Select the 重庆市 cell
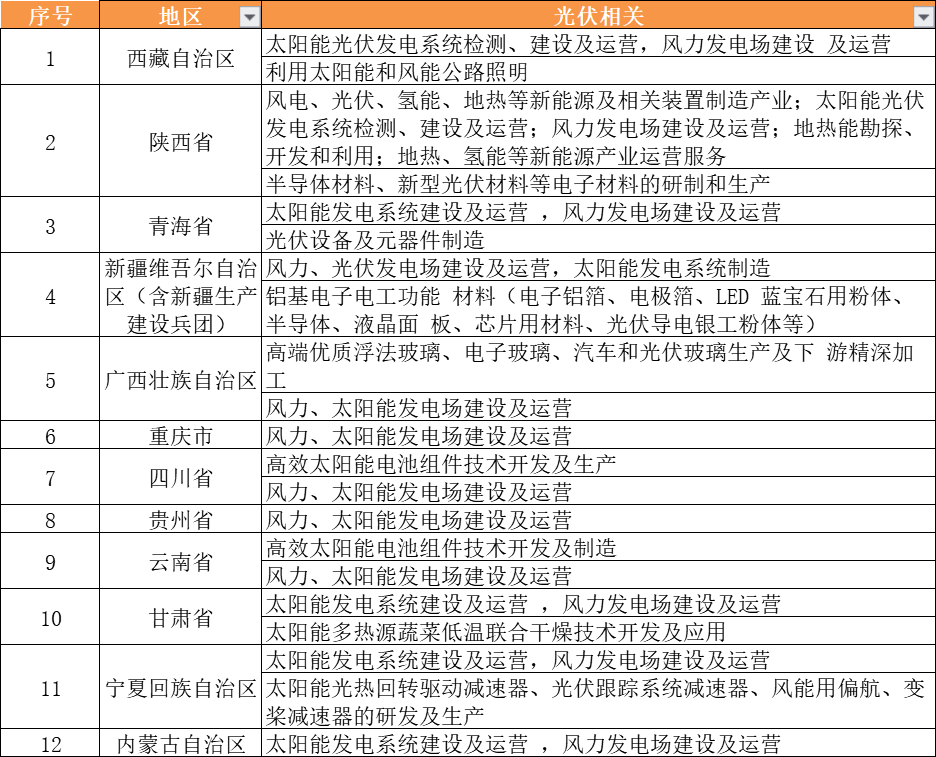 [181, 436]
